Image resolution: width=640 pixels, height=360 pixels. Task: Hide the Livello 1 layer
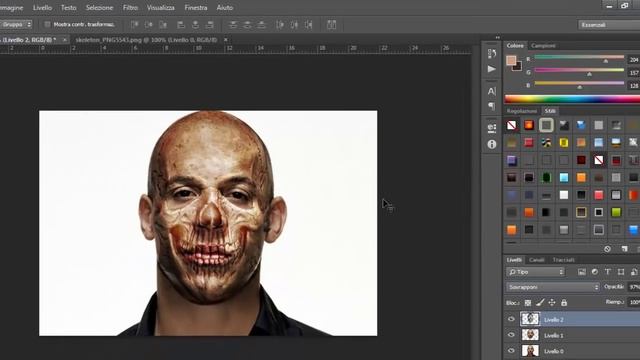point(511,335)
